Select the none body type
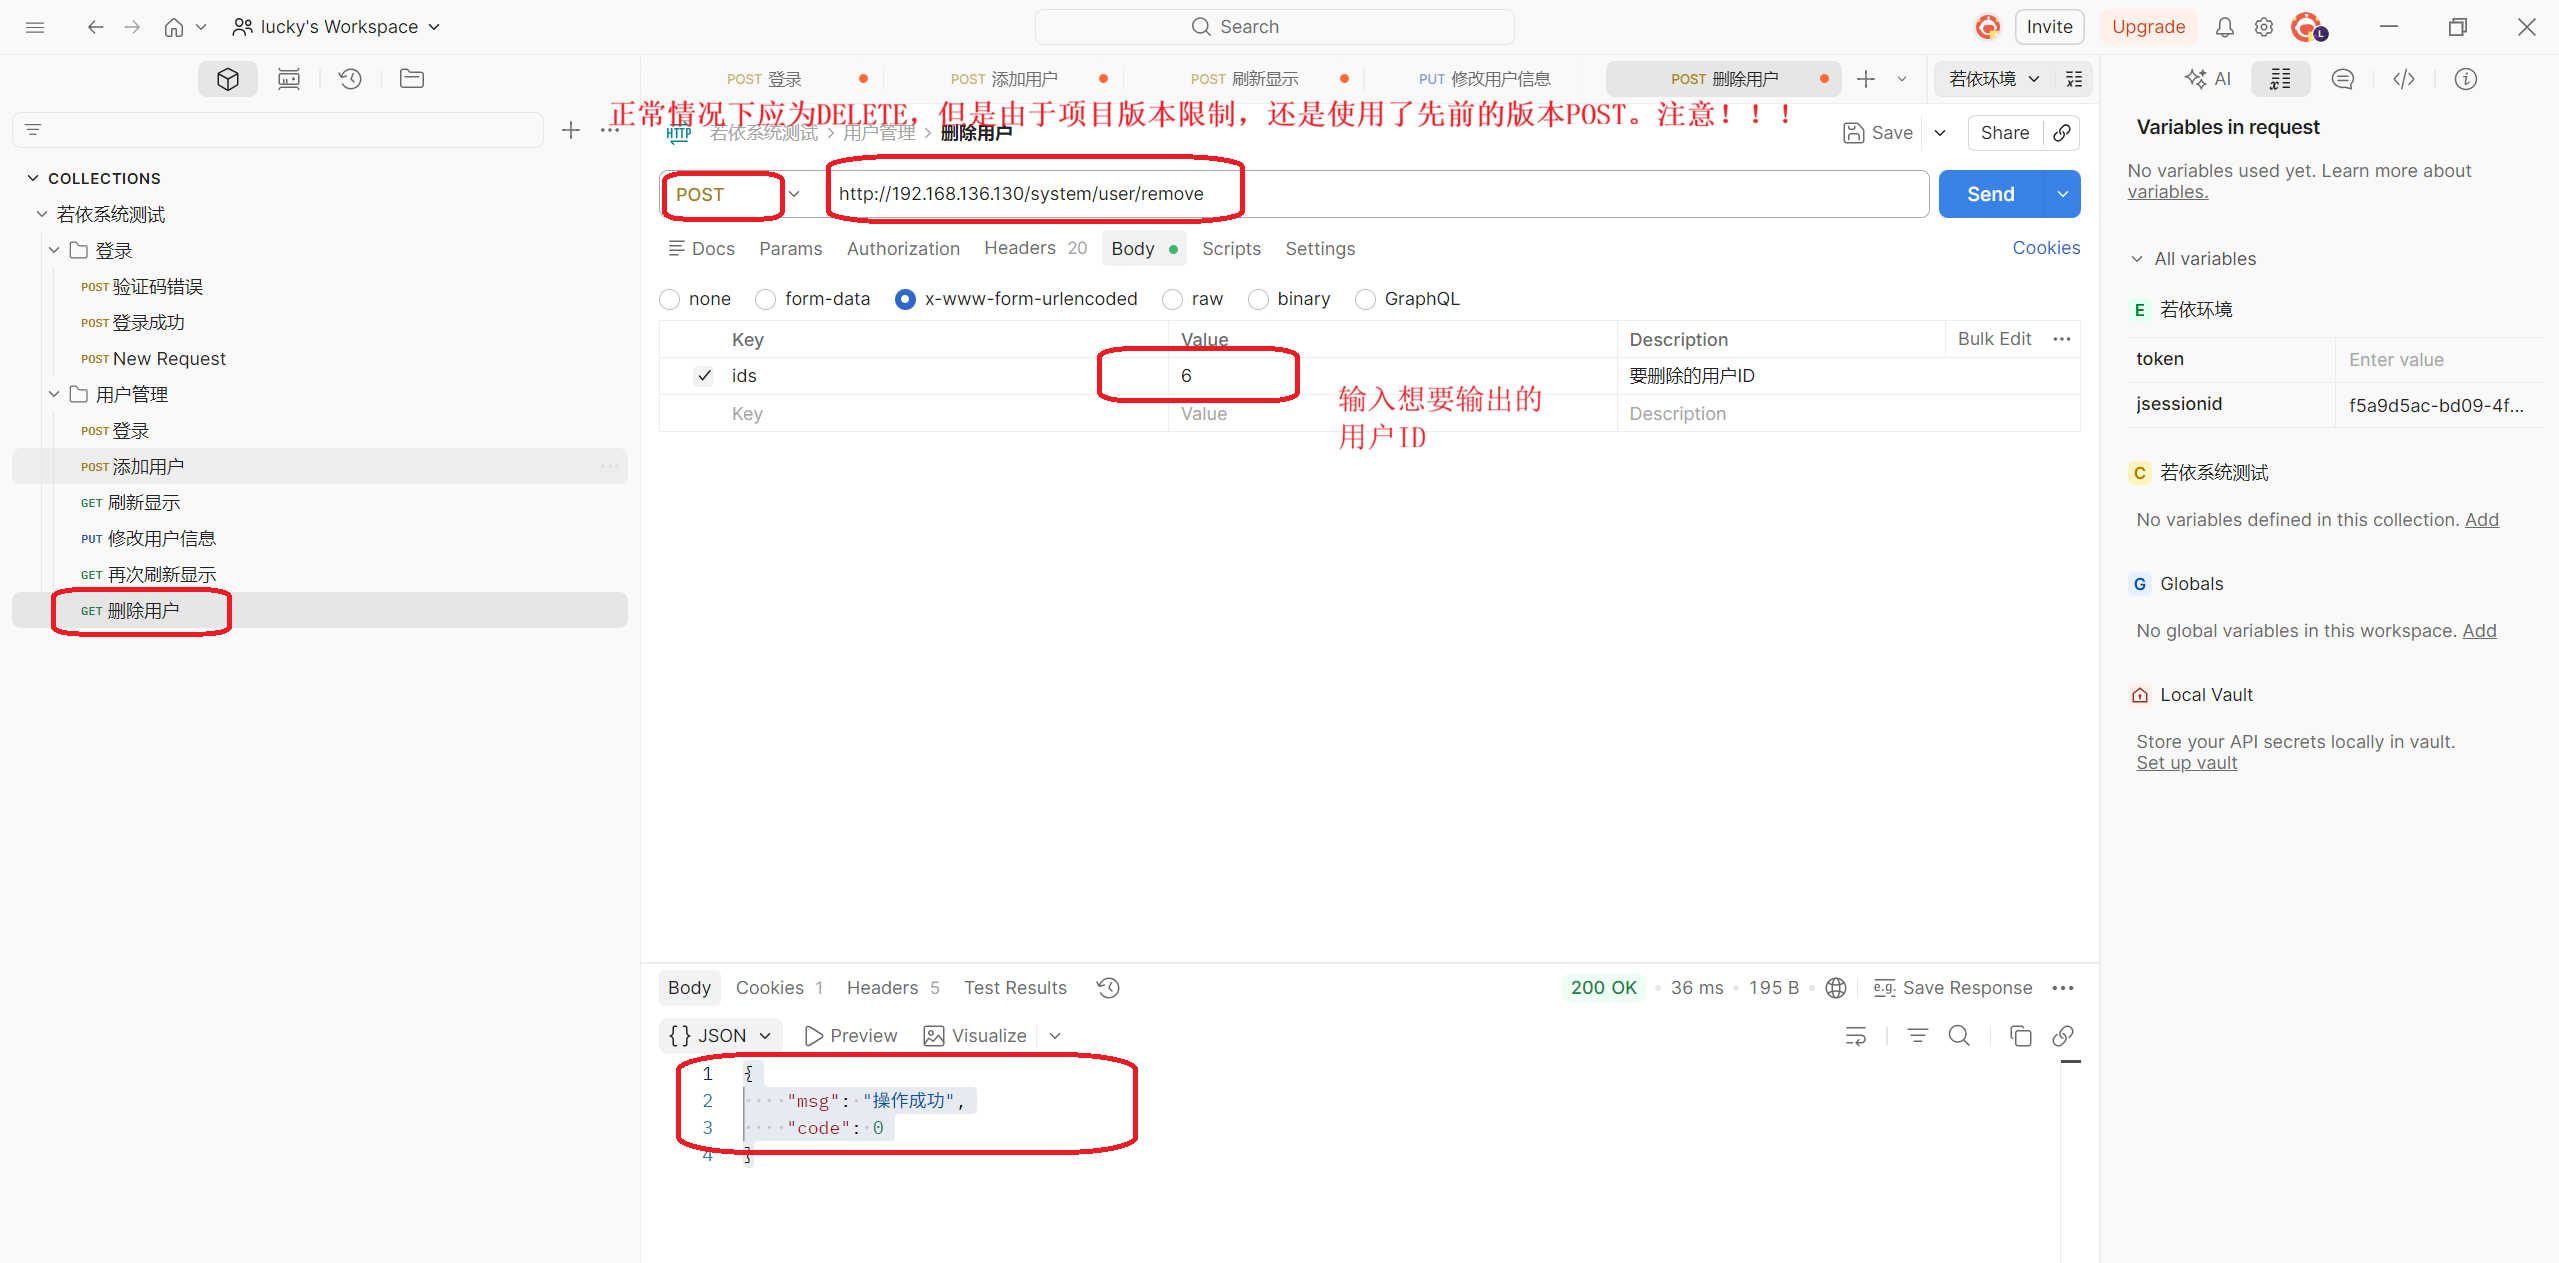This screenshot has height=1263, width=2559. [x=670, y=299]
